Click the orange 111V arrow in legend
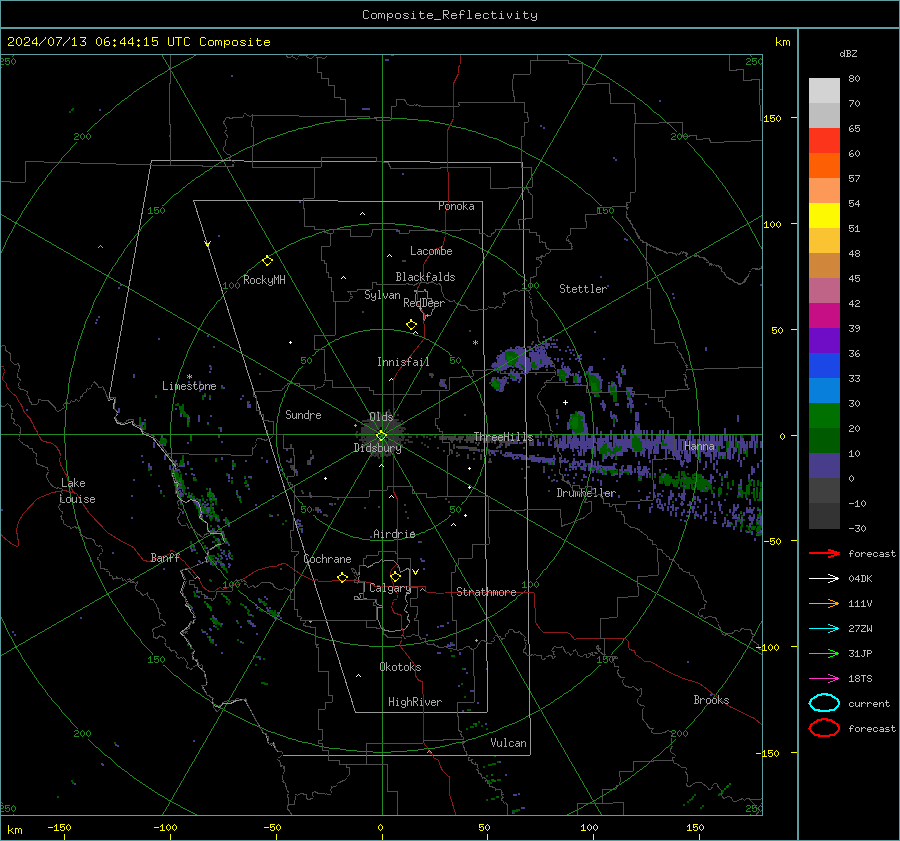The image size is (900, 841). click(824, 603)
